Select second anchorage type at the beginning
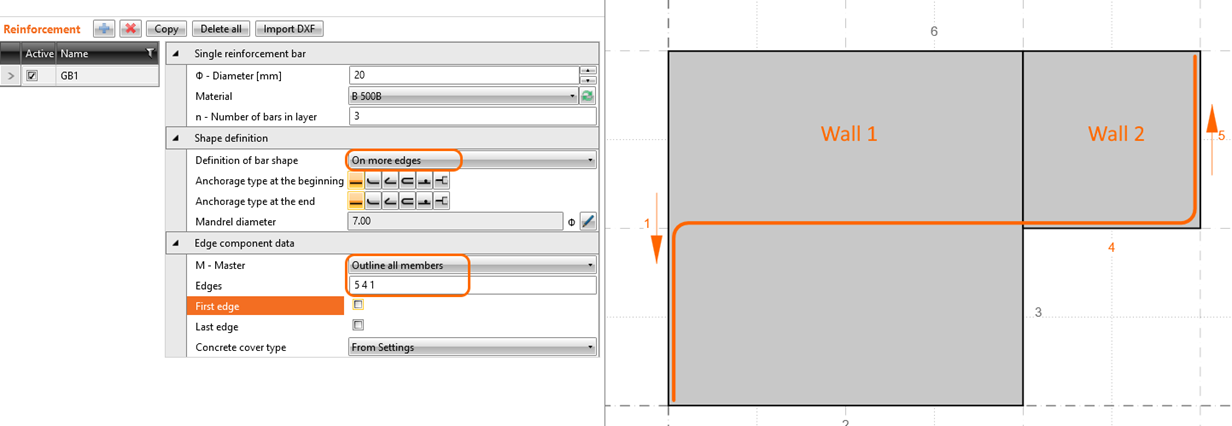Image resolution: width=1232 pixels, height=426 pixels. point(373,181)
